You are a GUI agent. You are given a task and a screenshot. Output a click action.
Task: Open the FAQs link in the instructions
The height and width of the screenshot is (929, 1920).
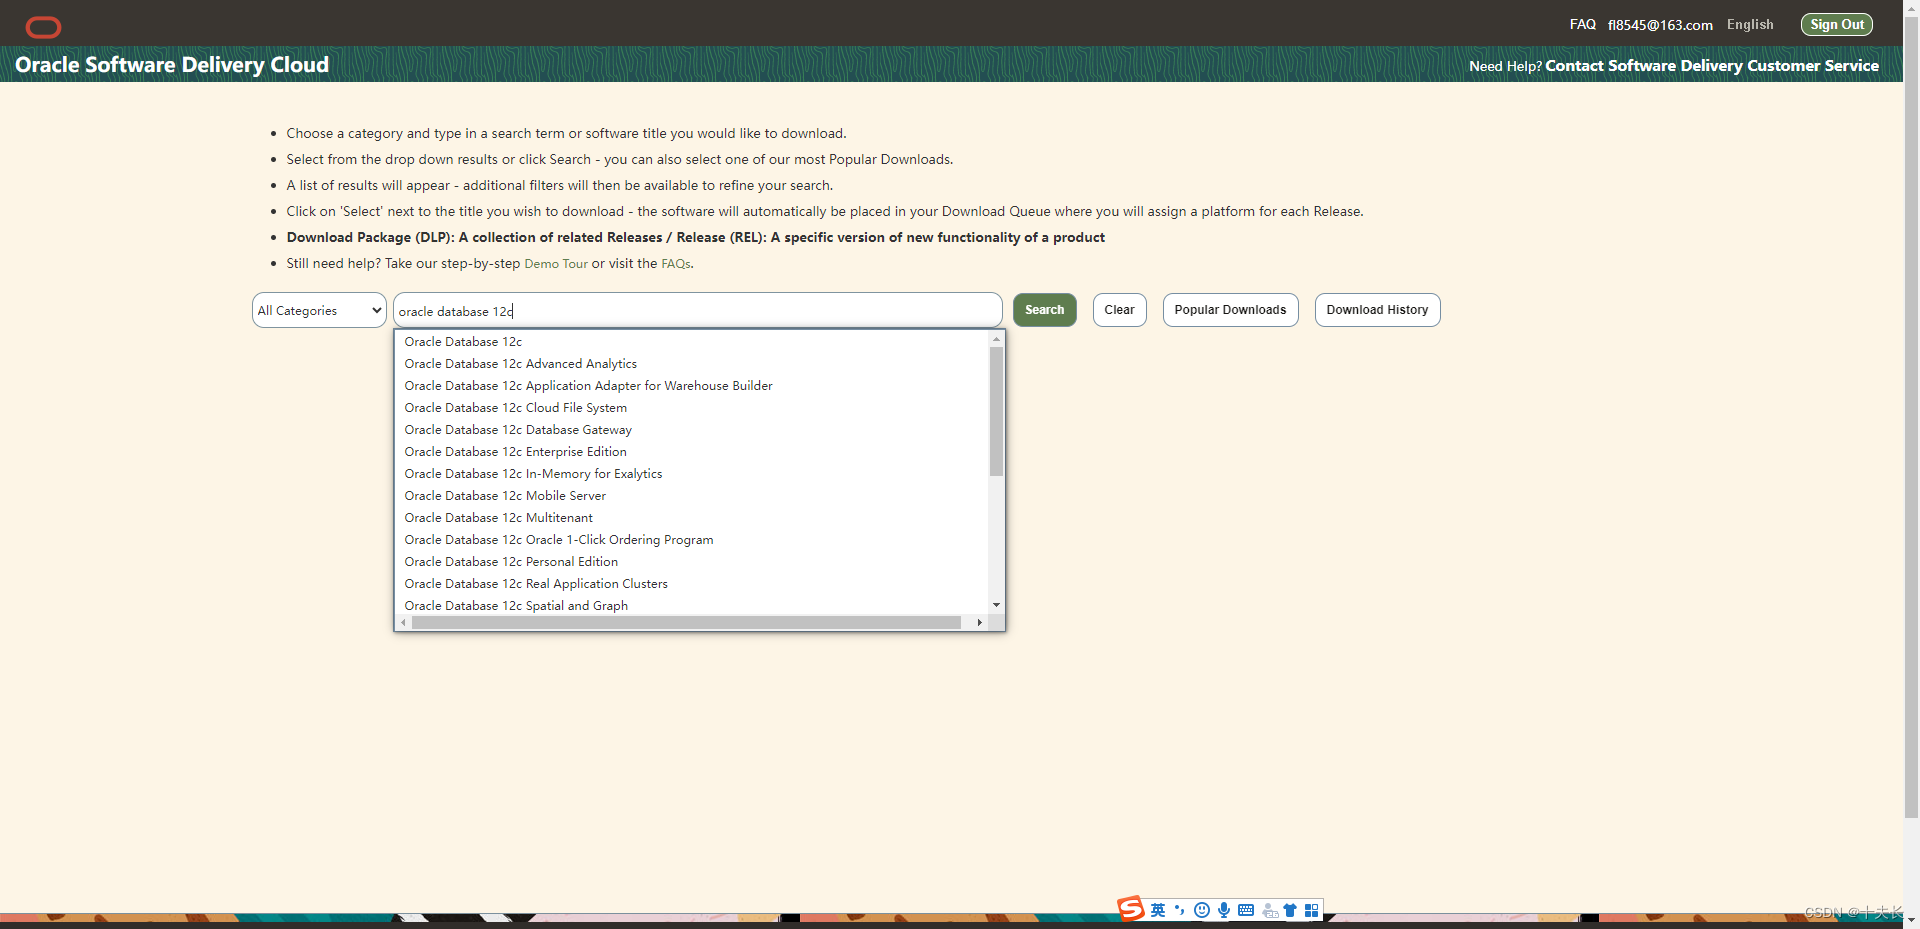(676, 264)
